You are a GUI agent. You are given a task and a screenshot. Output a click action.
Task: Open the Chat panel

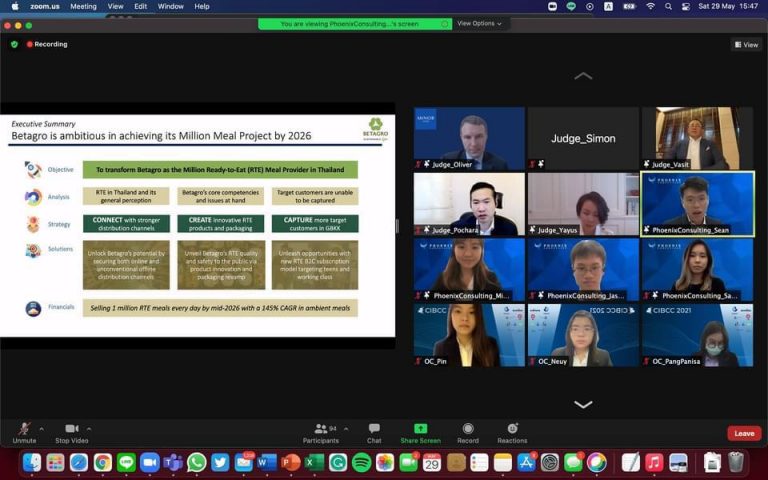coord(374,433)
